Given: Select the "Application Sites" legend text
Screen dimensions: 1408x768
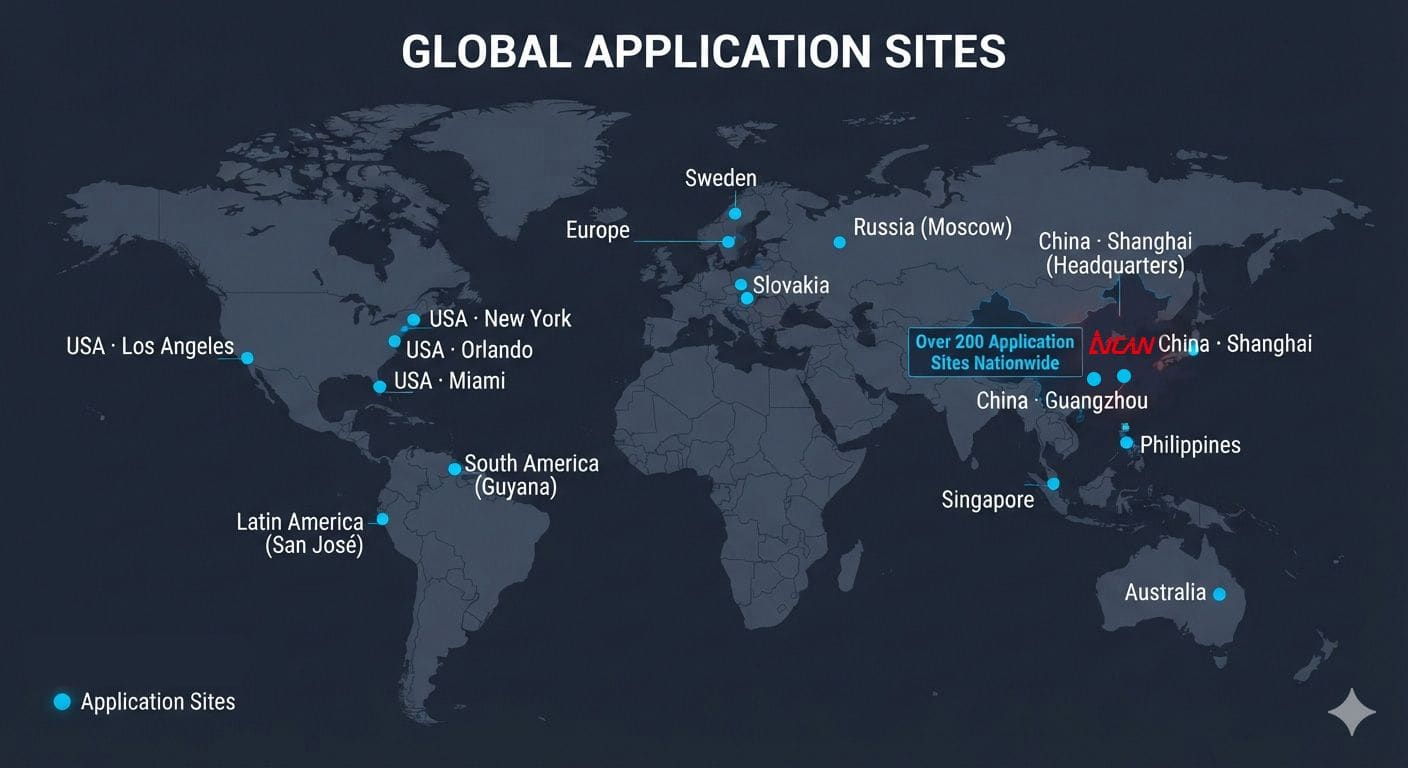Looking at the screenshot, I should 158,702.
